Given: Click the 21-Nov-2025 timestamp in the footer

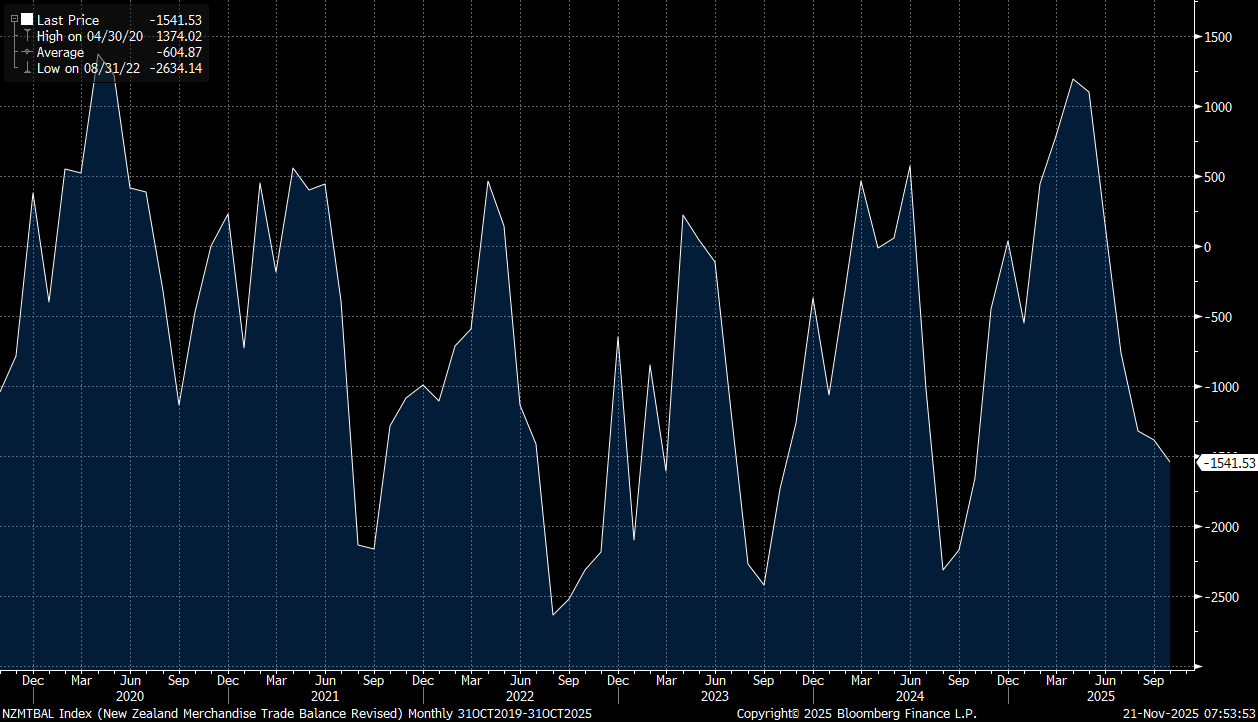Looking at the screenshot, I should pos(1185,713).
